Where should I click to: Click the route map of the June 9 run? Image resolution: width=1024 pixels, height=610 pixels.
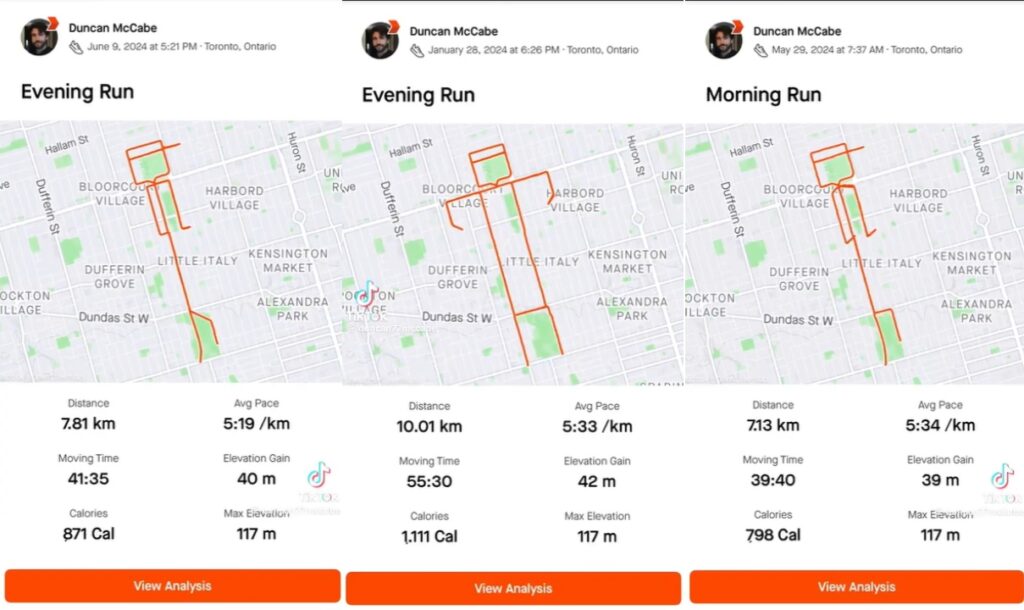pos(170,250)
